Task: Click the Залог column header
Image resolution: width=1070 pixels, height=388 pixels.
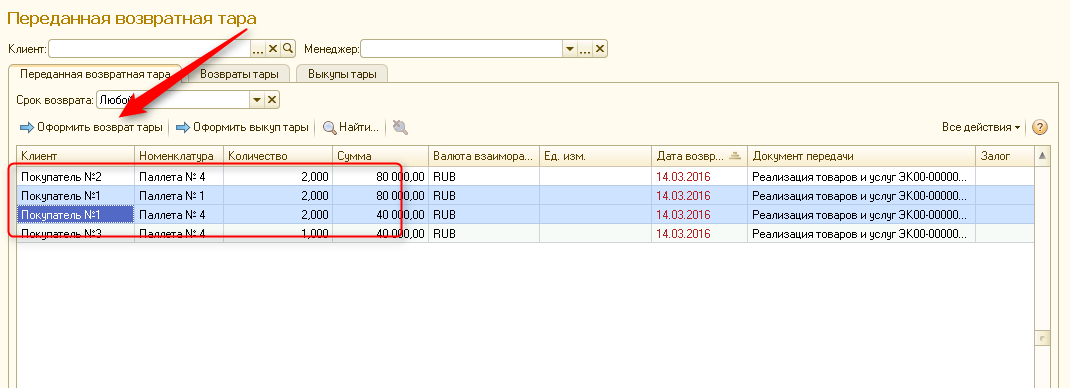Action: pyautogui.click(x=1005, y=156)
